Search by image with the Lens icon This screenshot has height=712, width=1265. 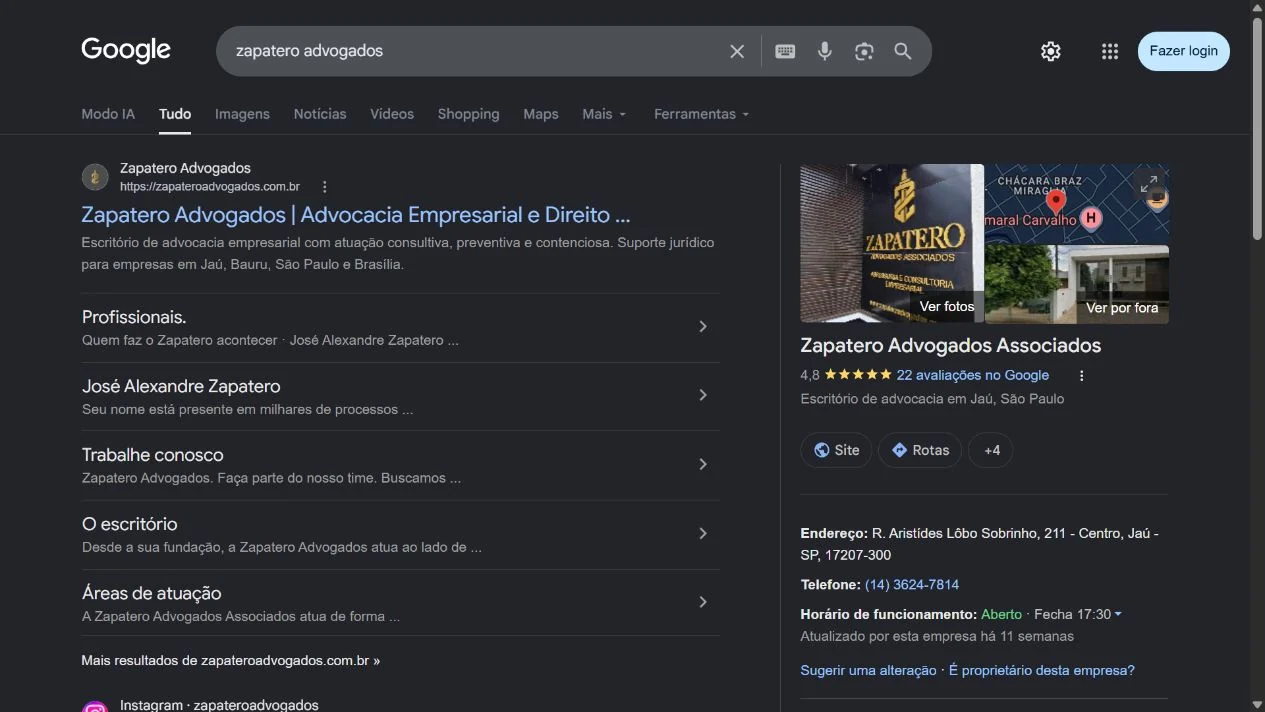tap(864, 51)
